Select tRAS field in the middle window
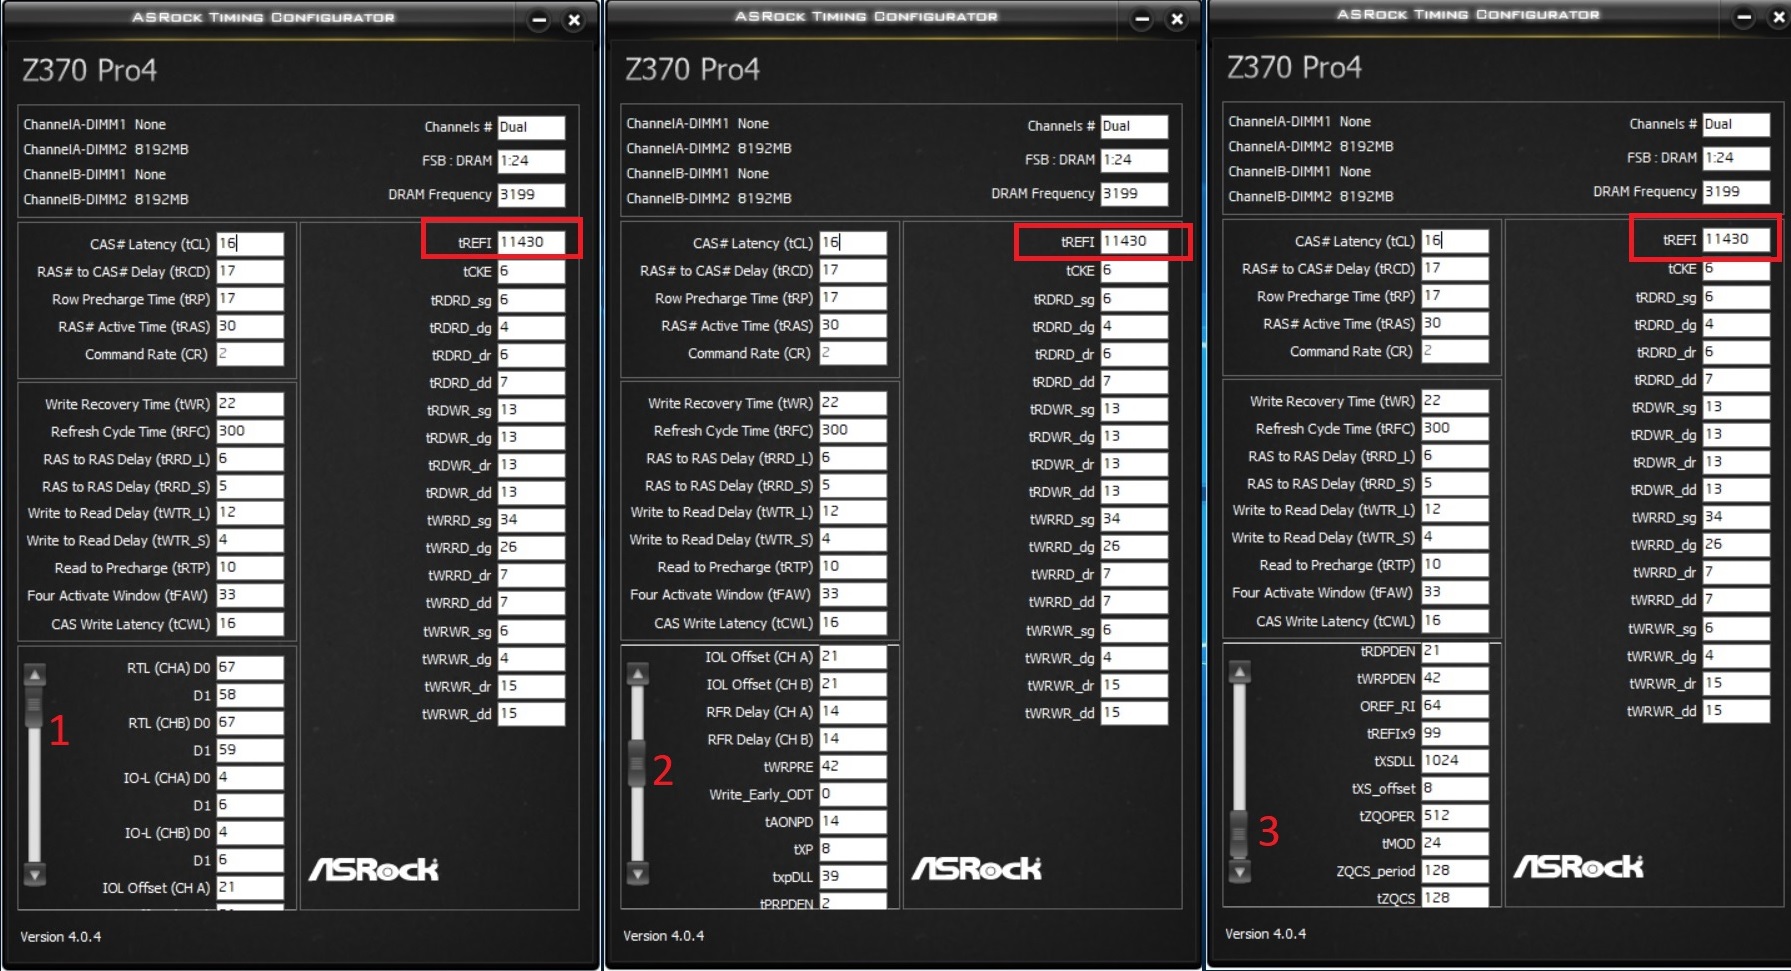Viewport: 1791px width, 971px height. (853, 325)
